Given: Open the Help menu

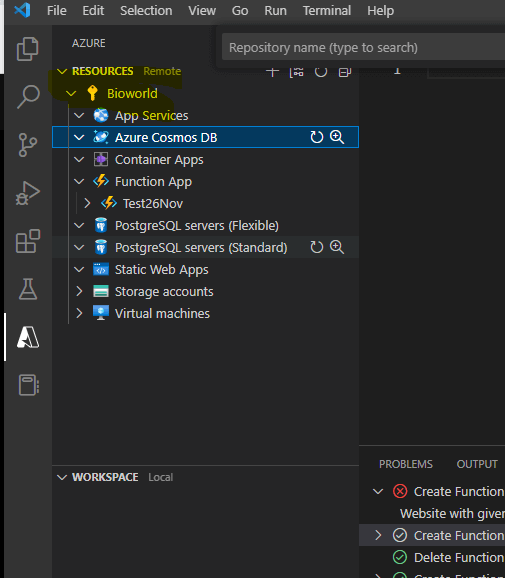Looking at the screenshot, I should coord(380,11).
